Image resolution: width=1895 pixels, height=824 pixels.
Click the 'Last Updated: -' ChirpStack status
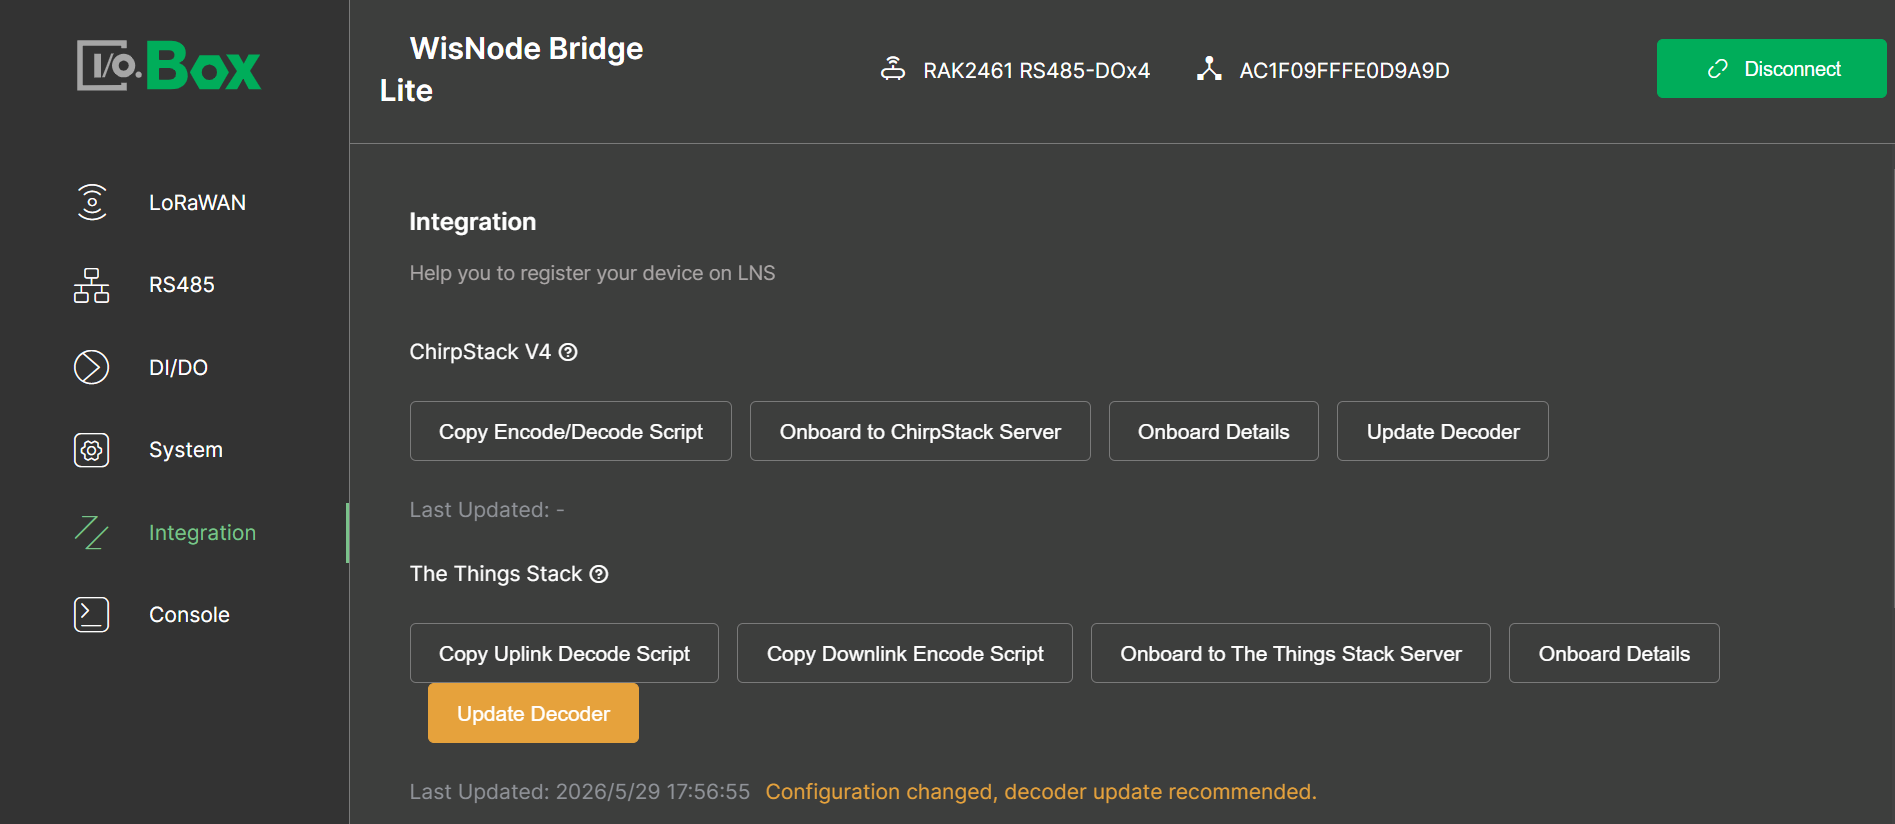pos(487,510)
